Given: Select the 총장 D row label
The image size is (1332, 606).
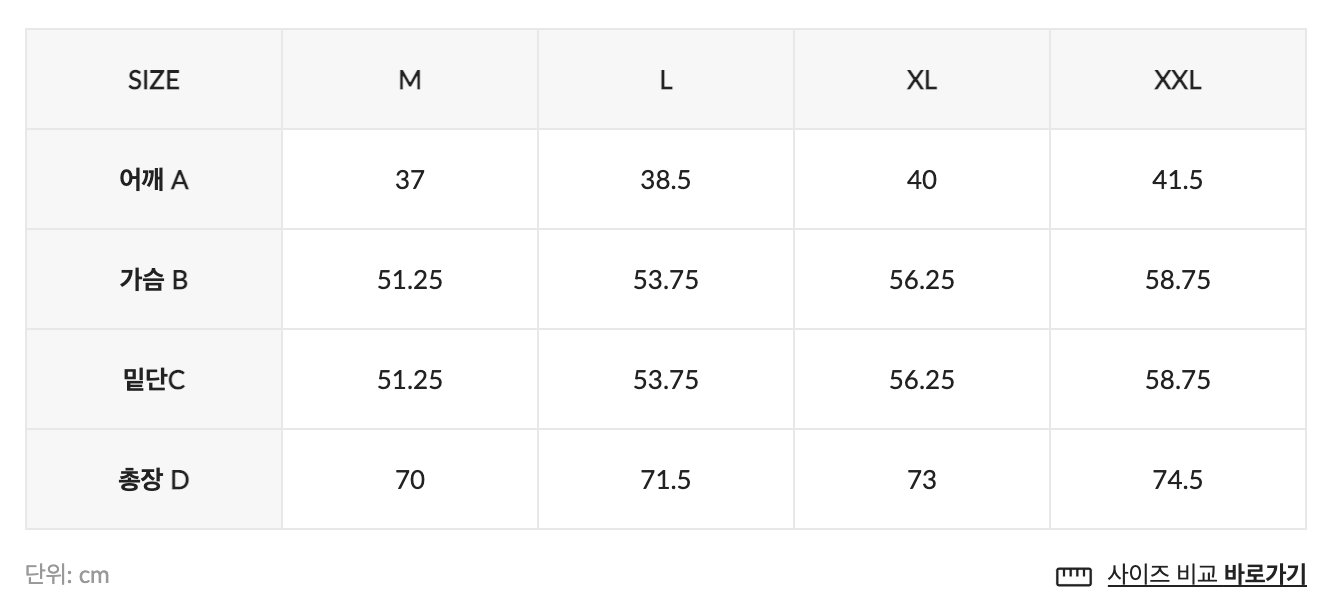Looking at the screenshot, I should pyautogui.click(x=154, y=480).
